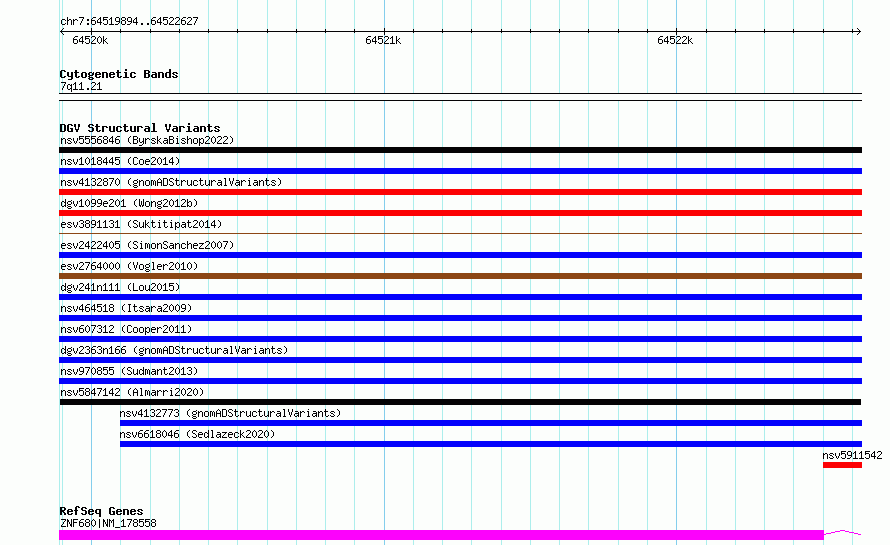This screenshot has height=545, width=890.
Task: Open the nsv970855 (Sudmant2013) label
Action: [129, 371]
